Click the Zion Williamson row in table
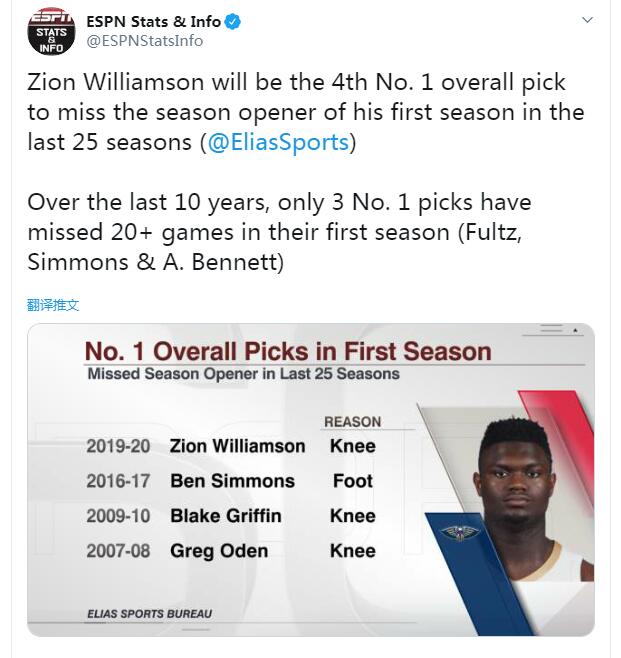This screenshot has width=621, height=658. pos(231,446)
